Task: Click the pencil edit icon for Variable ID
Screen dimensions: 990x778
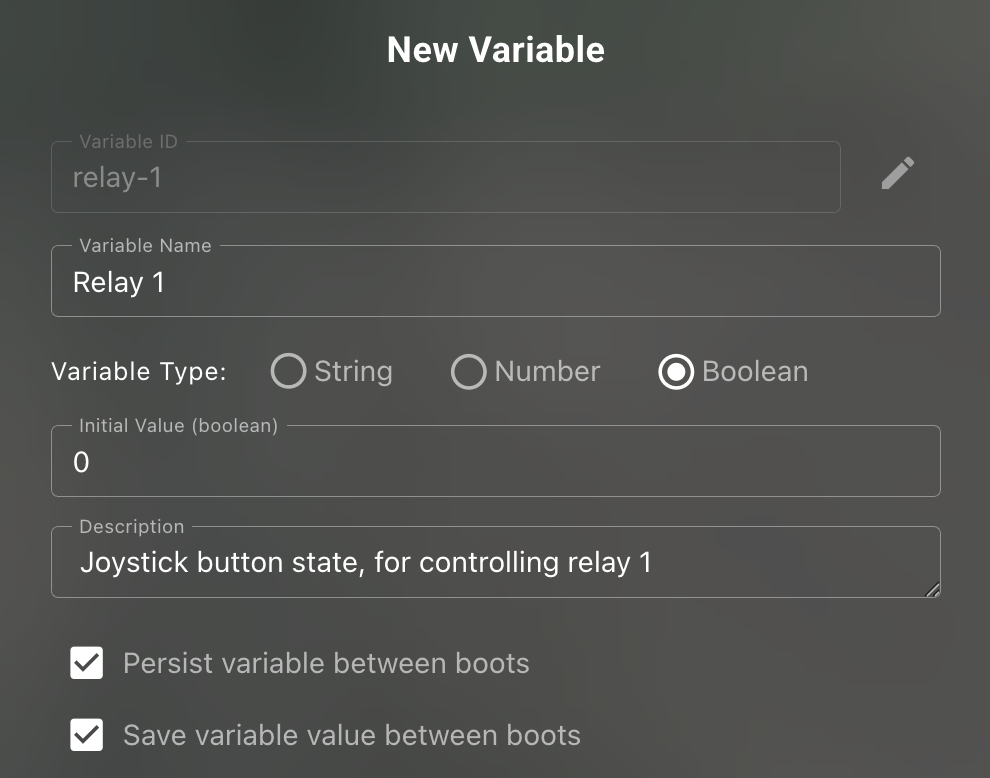Action: (x=897, y=173)
